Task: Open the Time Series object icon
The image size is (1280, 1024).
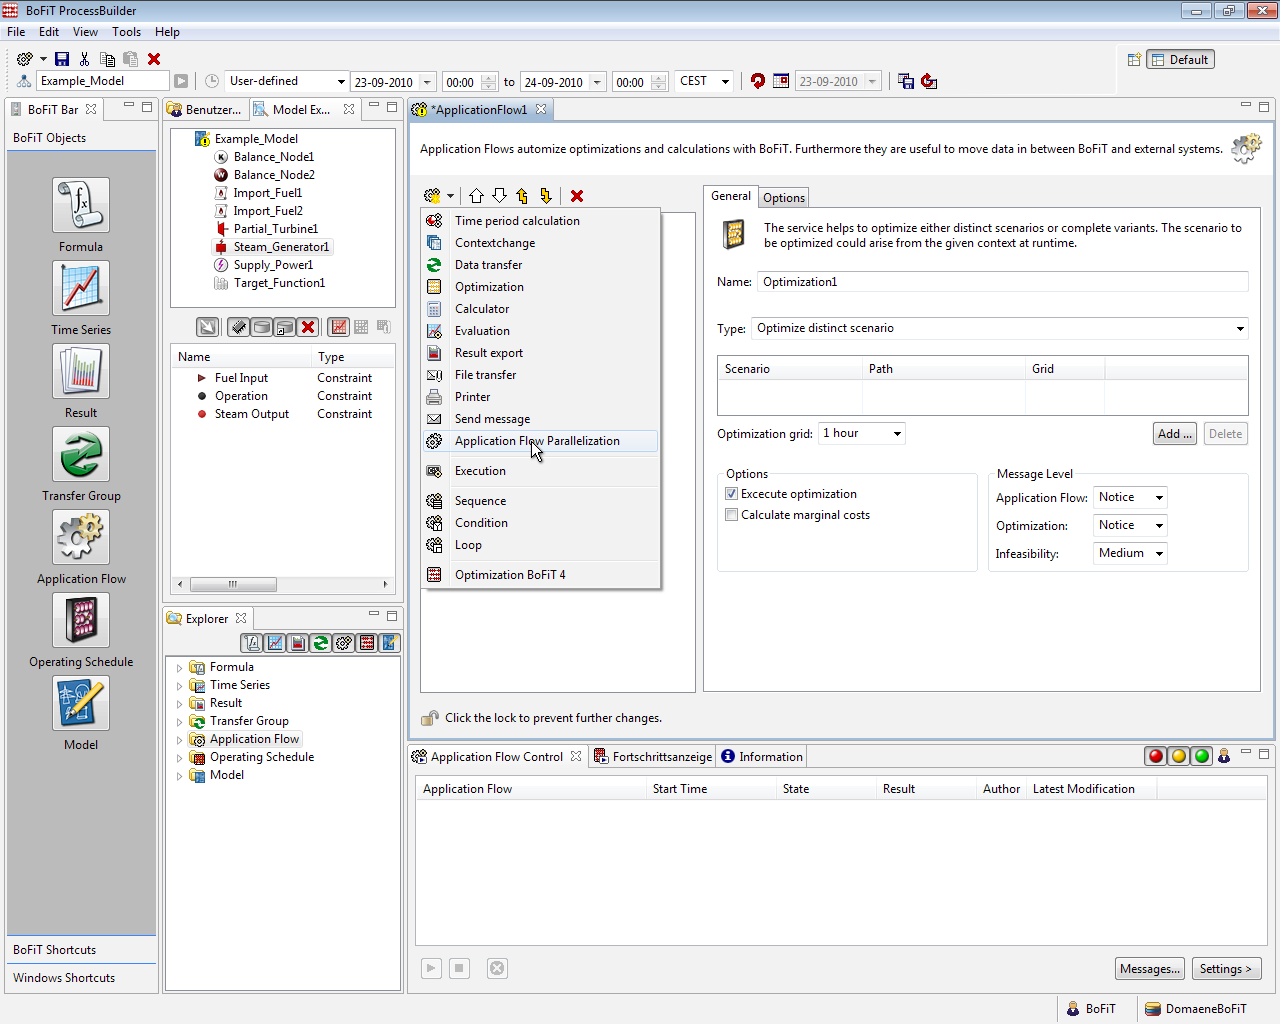Action: [81, 288]
